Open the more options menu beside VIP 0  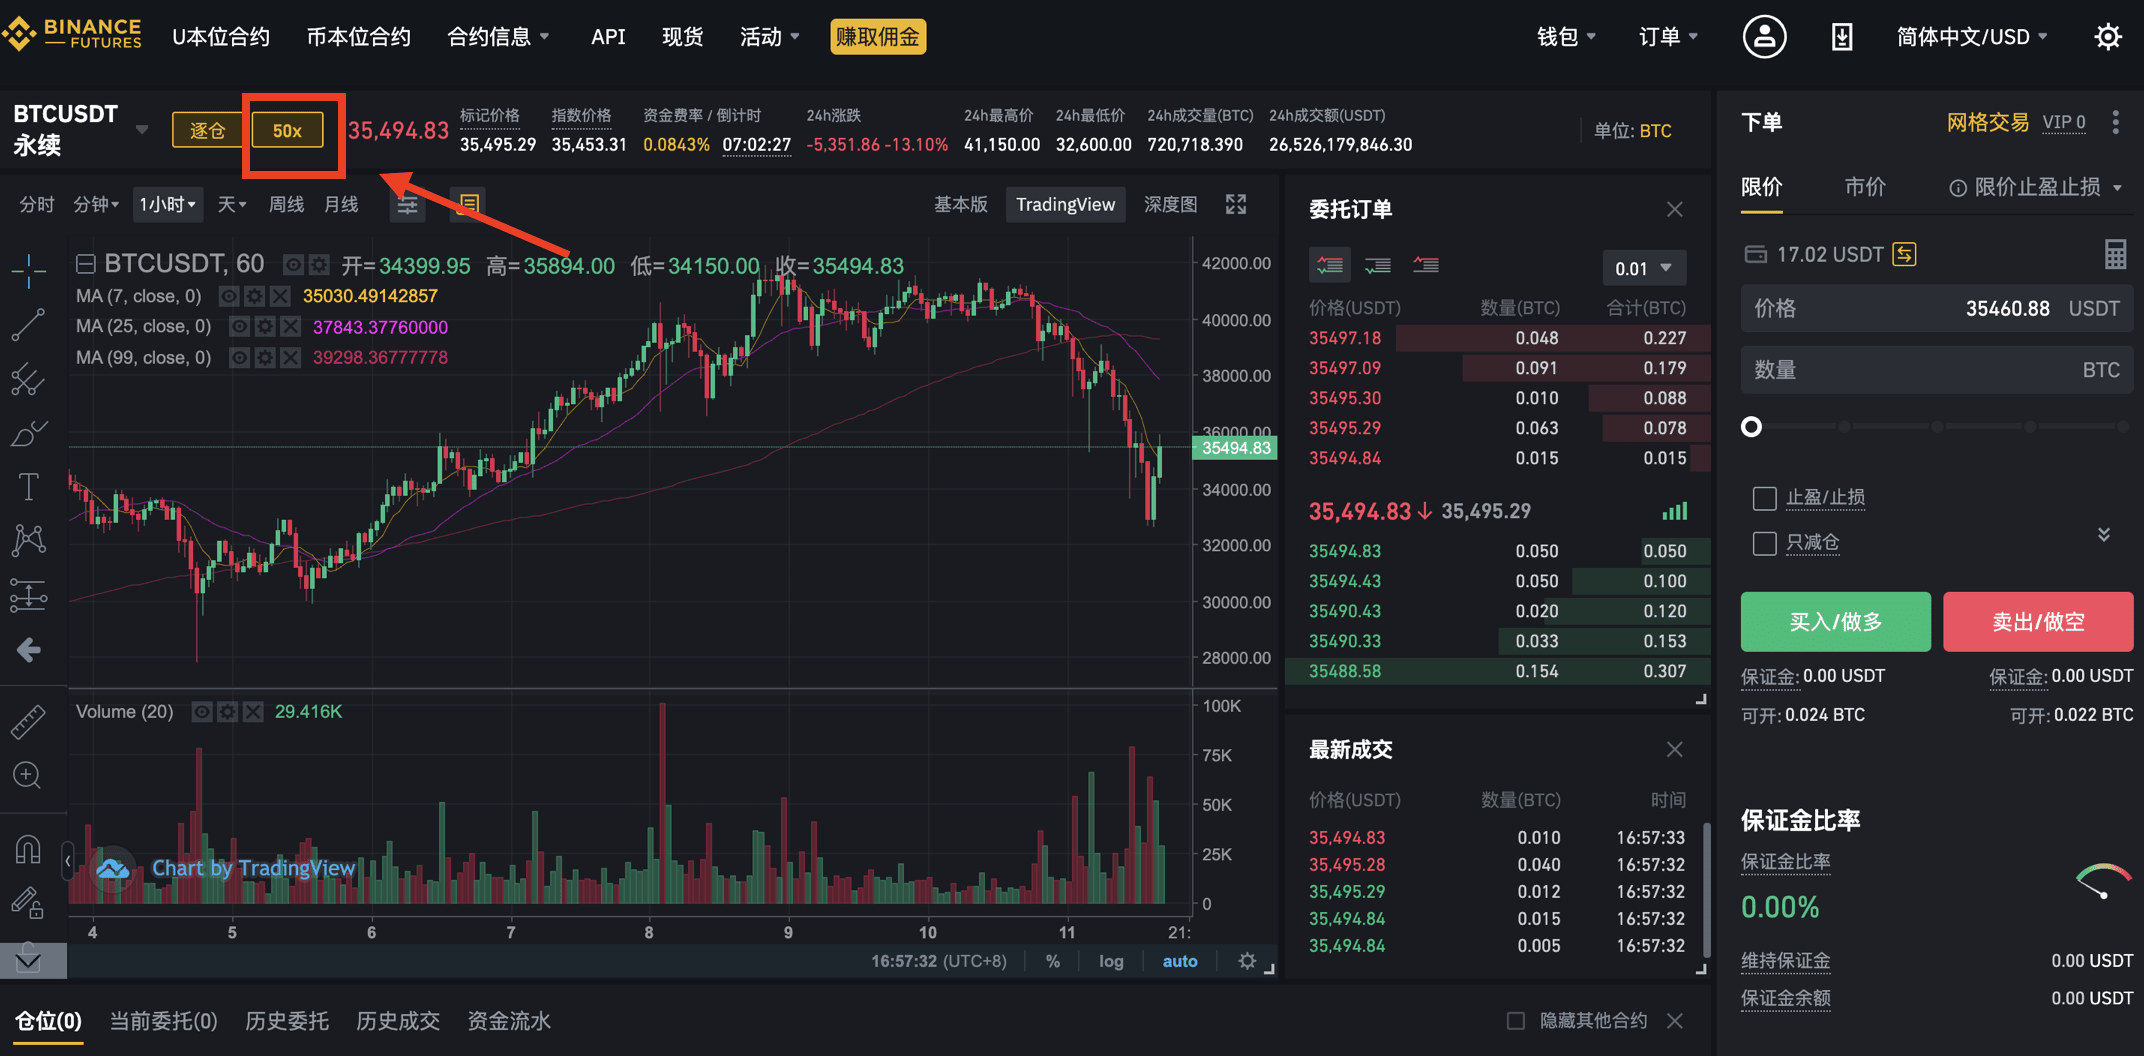coord(2116,123)
